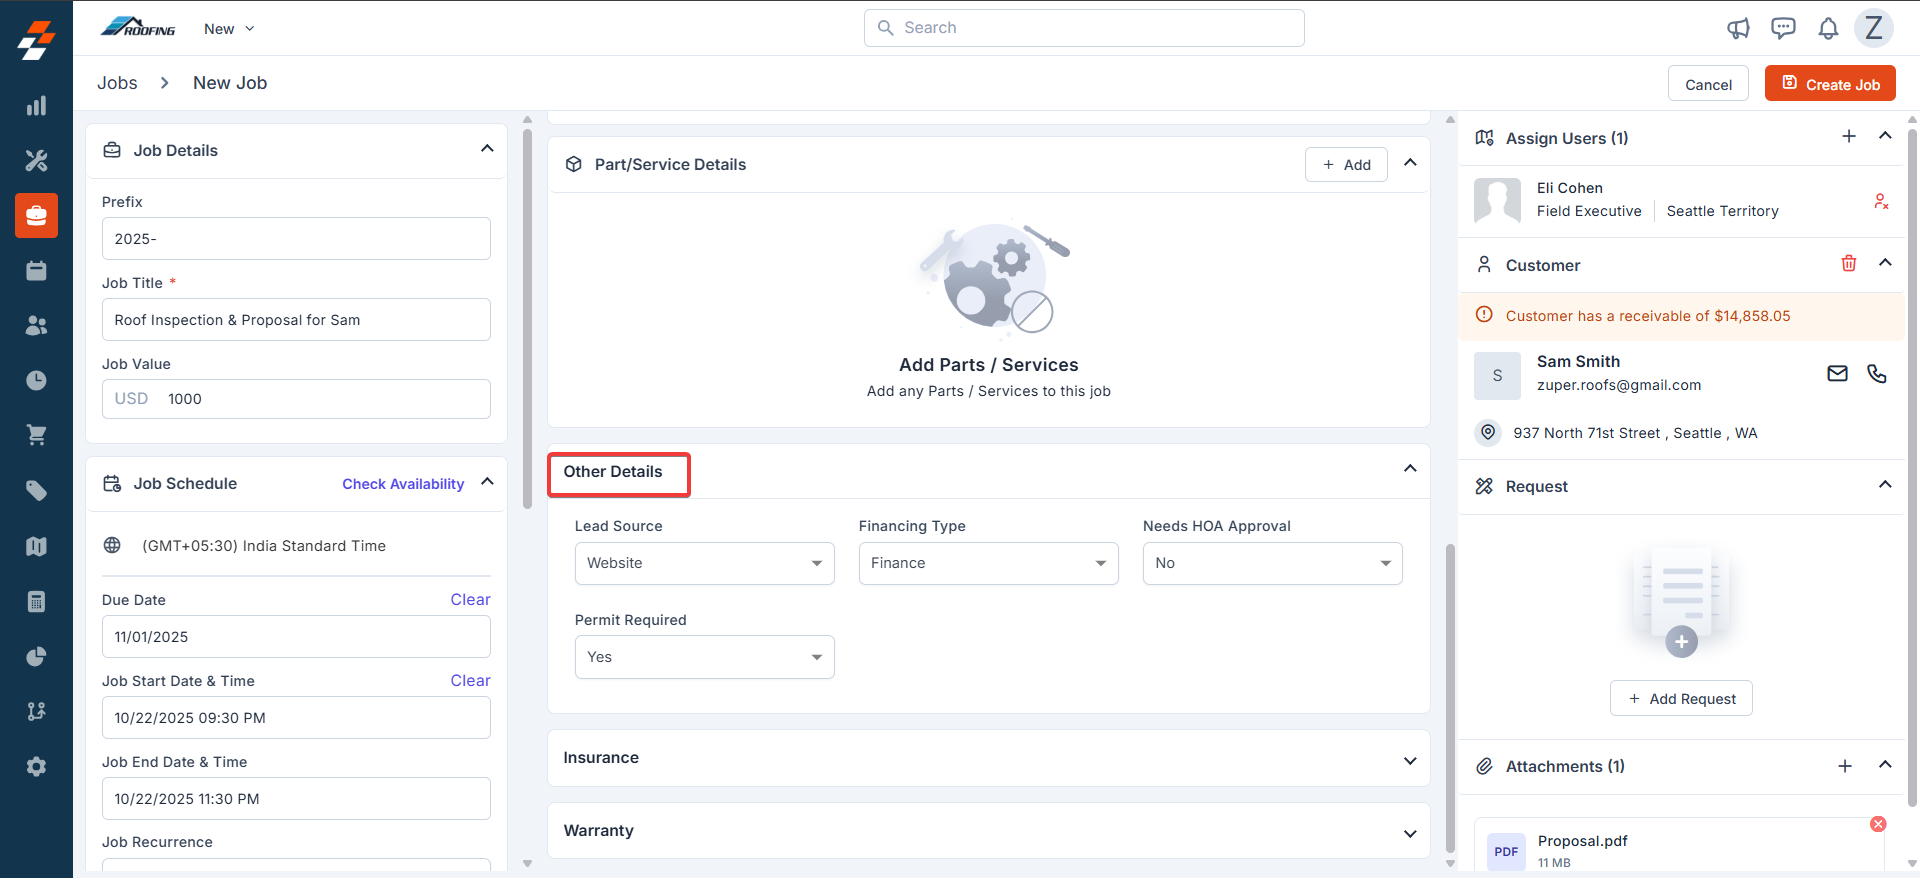Open the calendar sidebar icon
1920x878 pixels.
tap(36, 270)
